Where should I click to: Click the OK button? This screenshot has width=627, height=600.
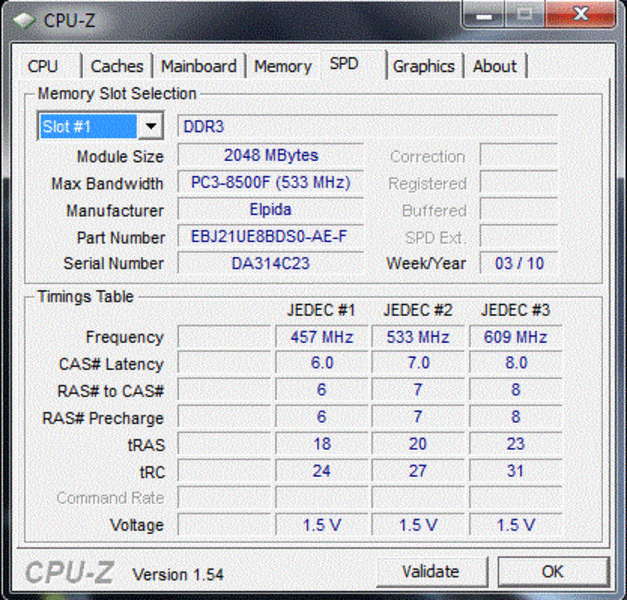coord(552,572)
